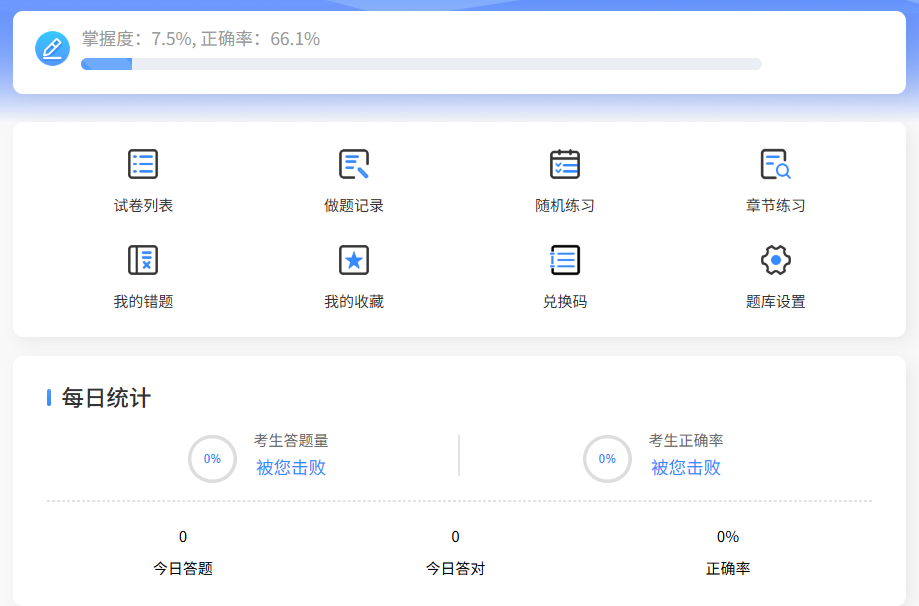
Task: Open the 我的收藏 star icon
Action: 354,260
